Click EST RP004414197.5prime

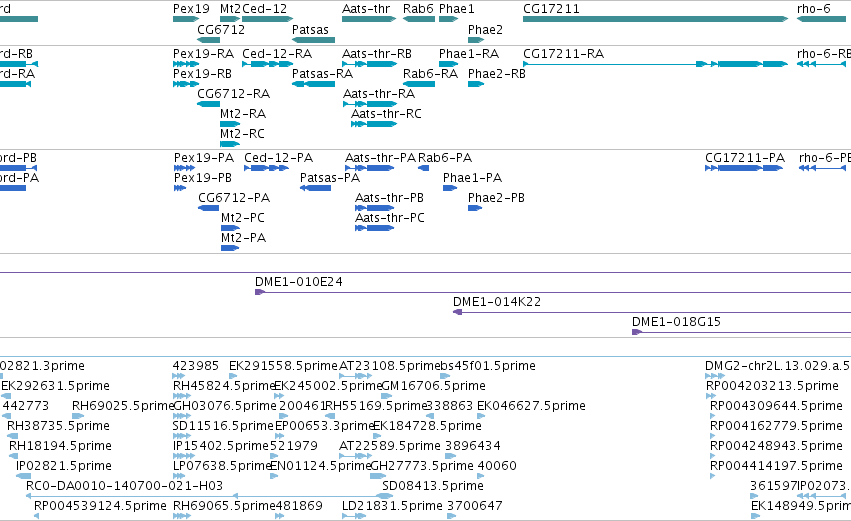713,476
